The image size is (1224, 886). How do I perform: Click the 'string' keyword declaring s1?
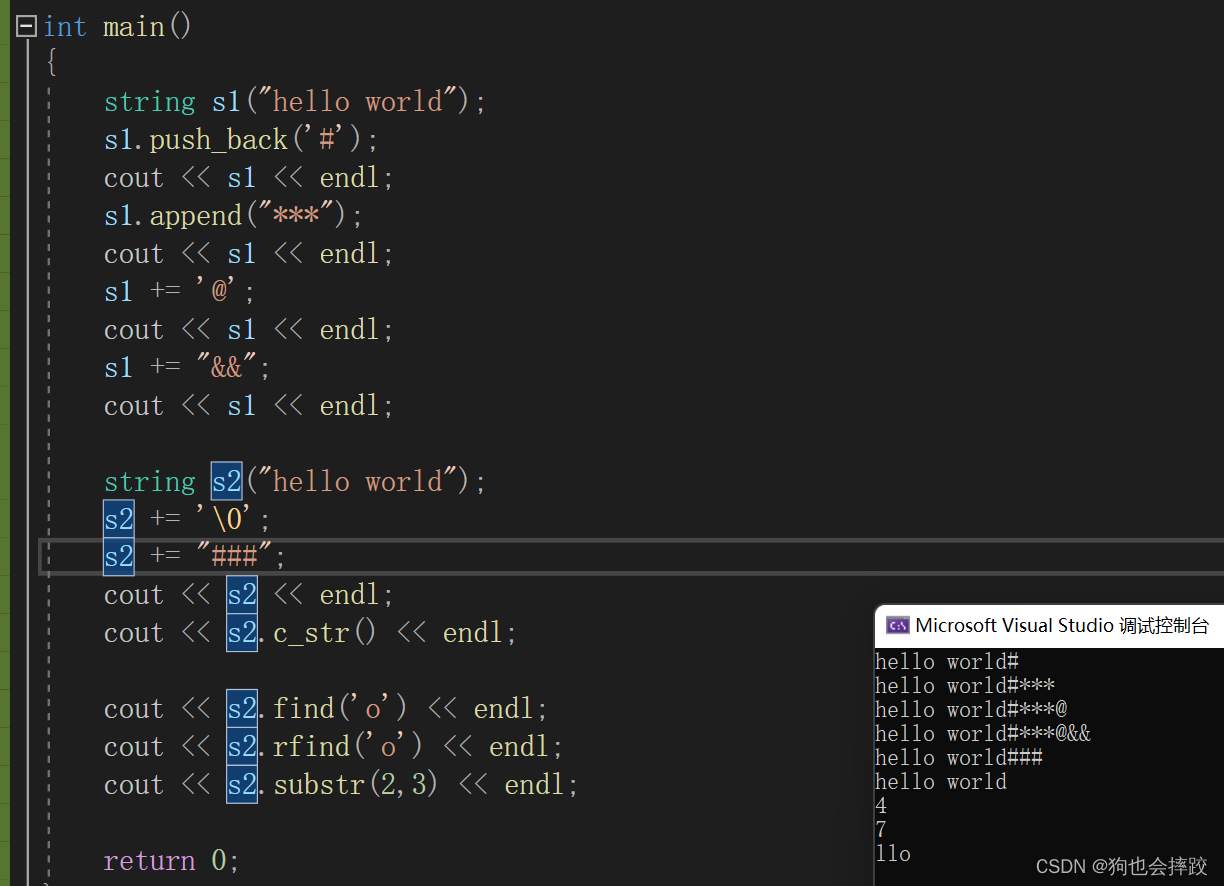coord(149,102)
